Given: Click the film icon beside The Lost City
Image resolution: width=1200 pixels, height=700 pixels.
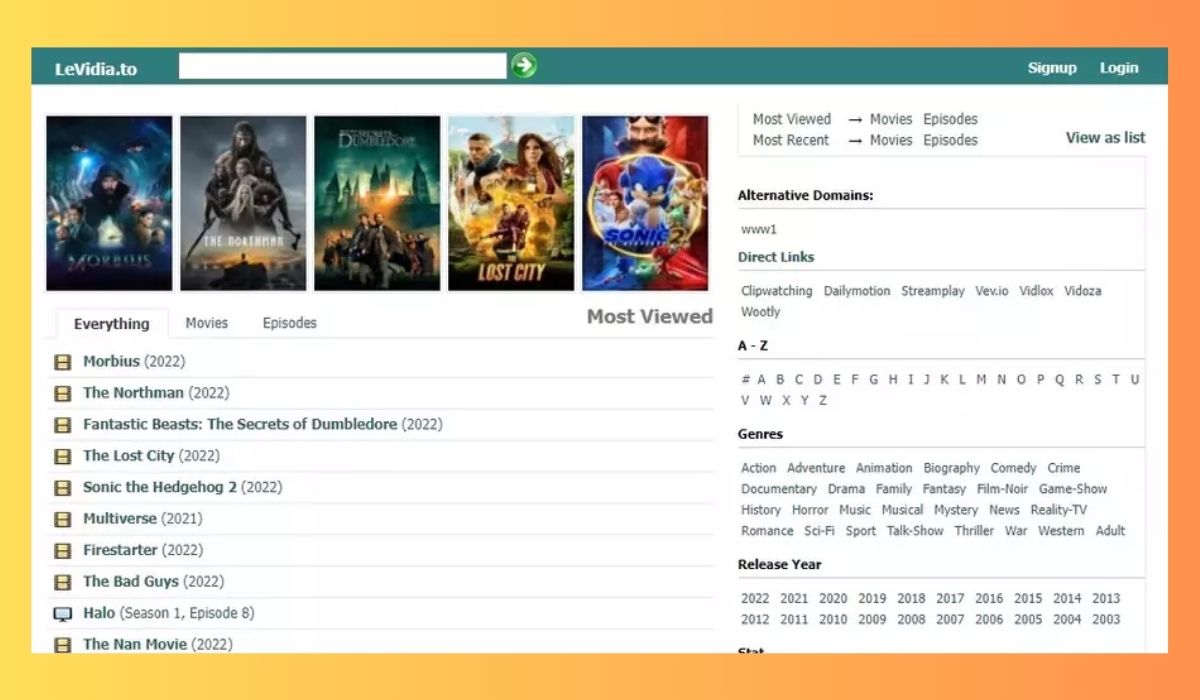Looking at the screenshot, I should tap(62, 457).
